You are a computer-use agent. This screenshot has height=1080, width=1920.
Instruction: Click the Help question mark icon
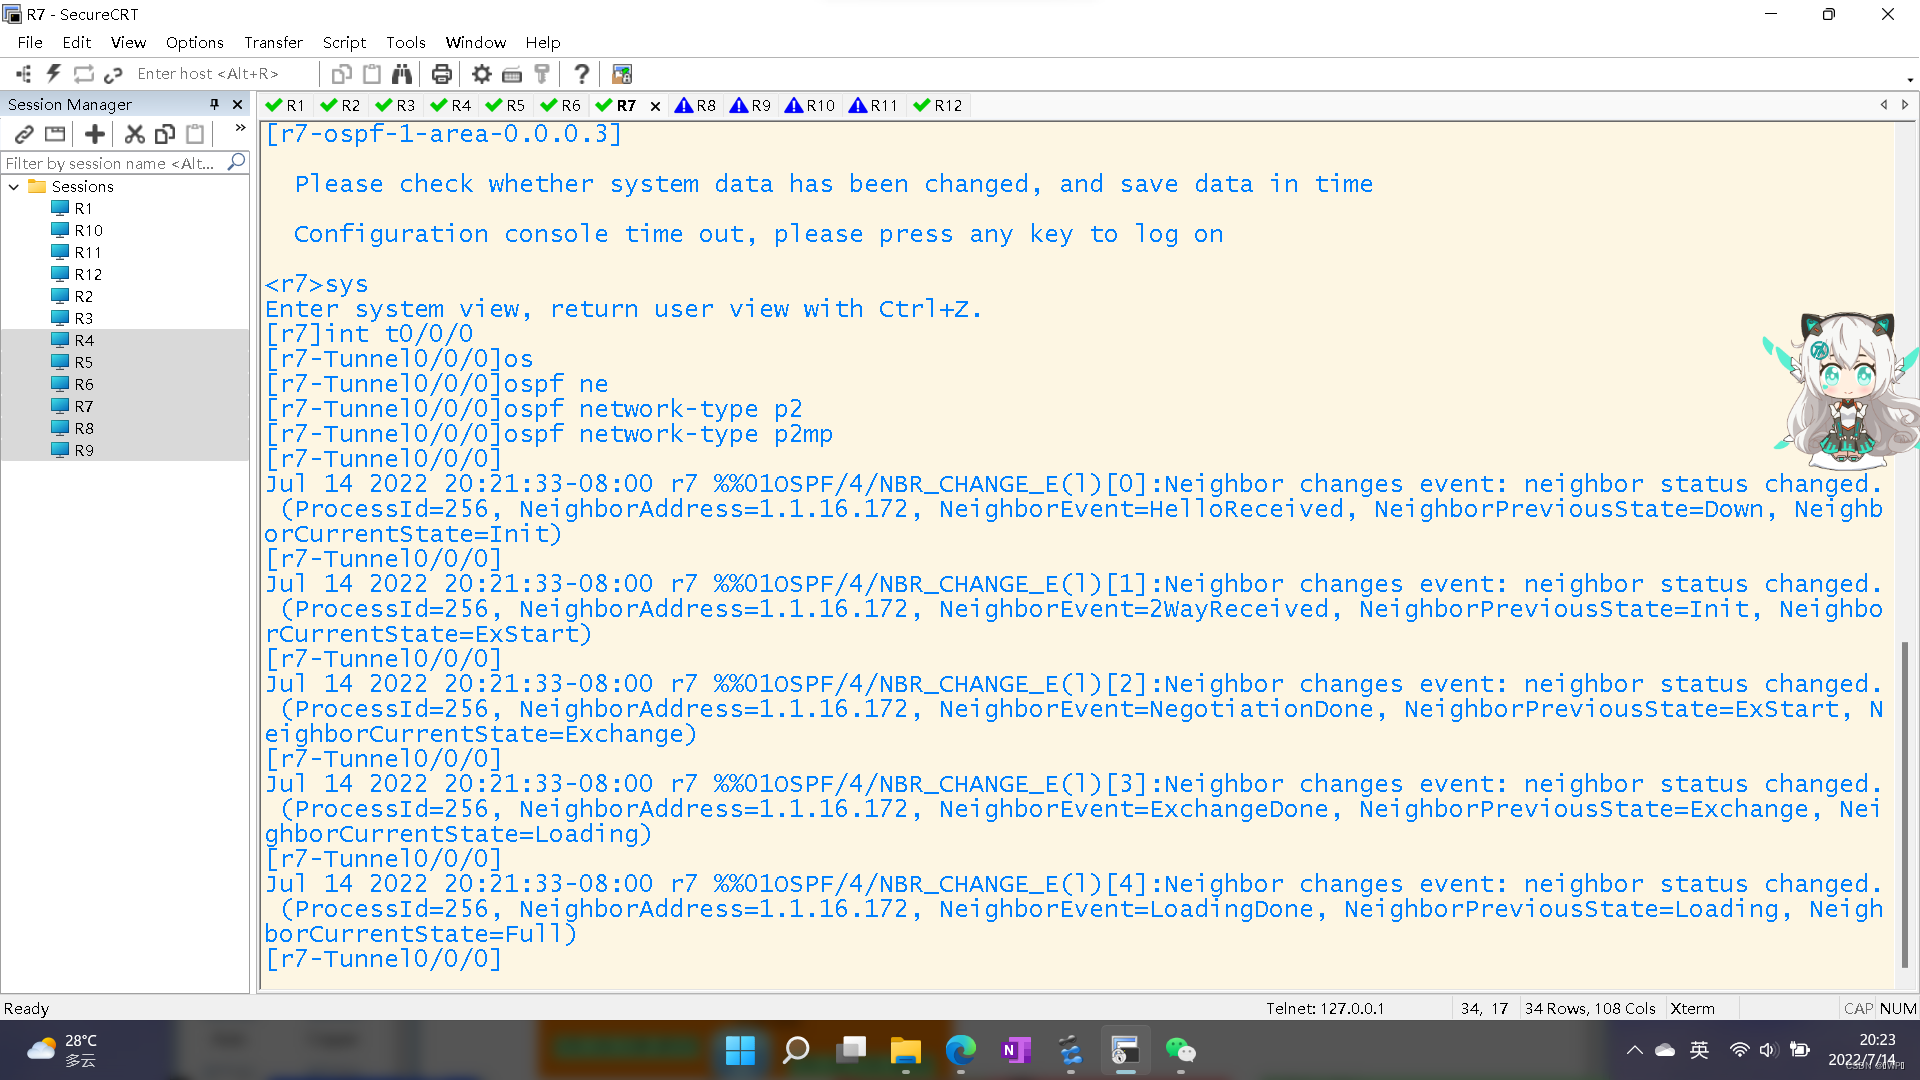581,74
